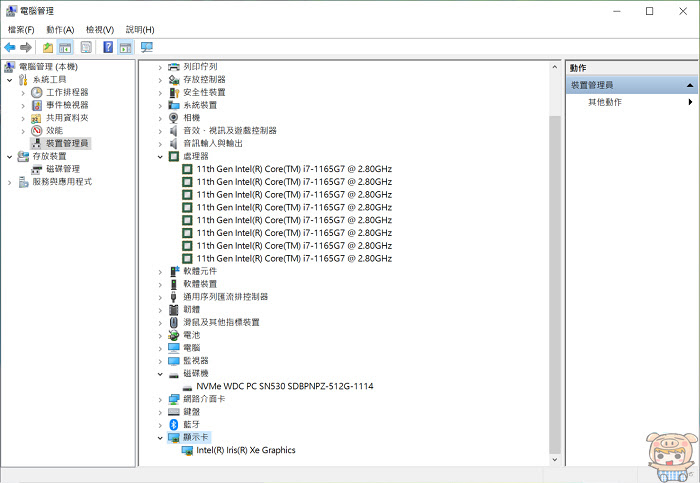Open Help with the blue question mark icon
700x483 pixels.
coord(108,47)
